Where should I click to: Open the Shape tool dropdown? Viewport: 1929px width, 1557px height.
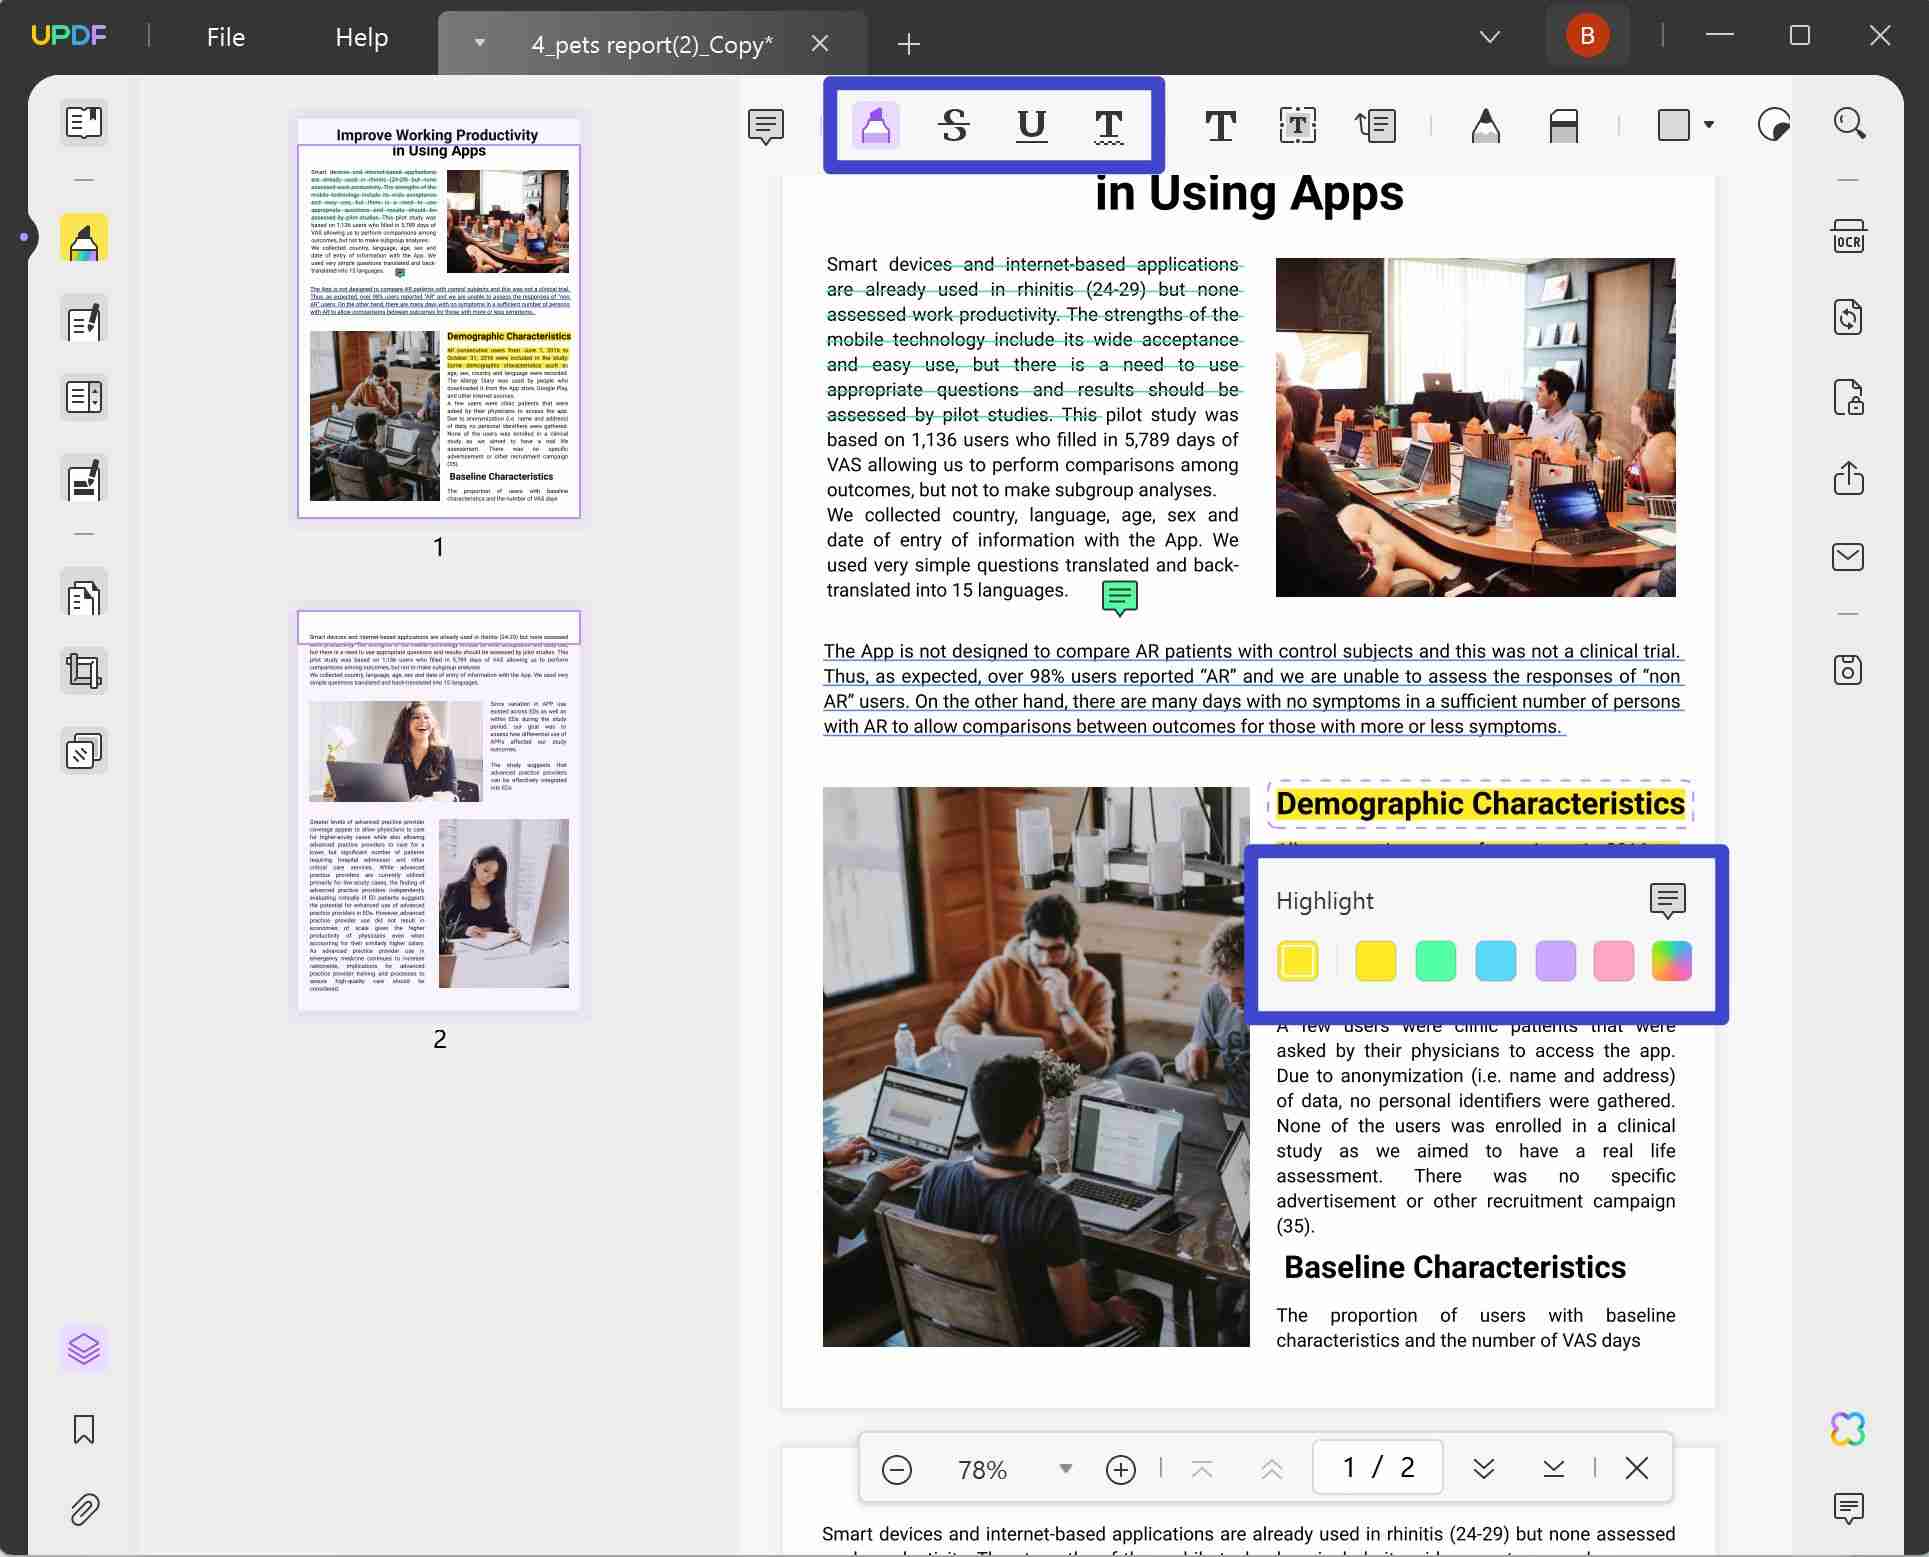pos(1710,123)
